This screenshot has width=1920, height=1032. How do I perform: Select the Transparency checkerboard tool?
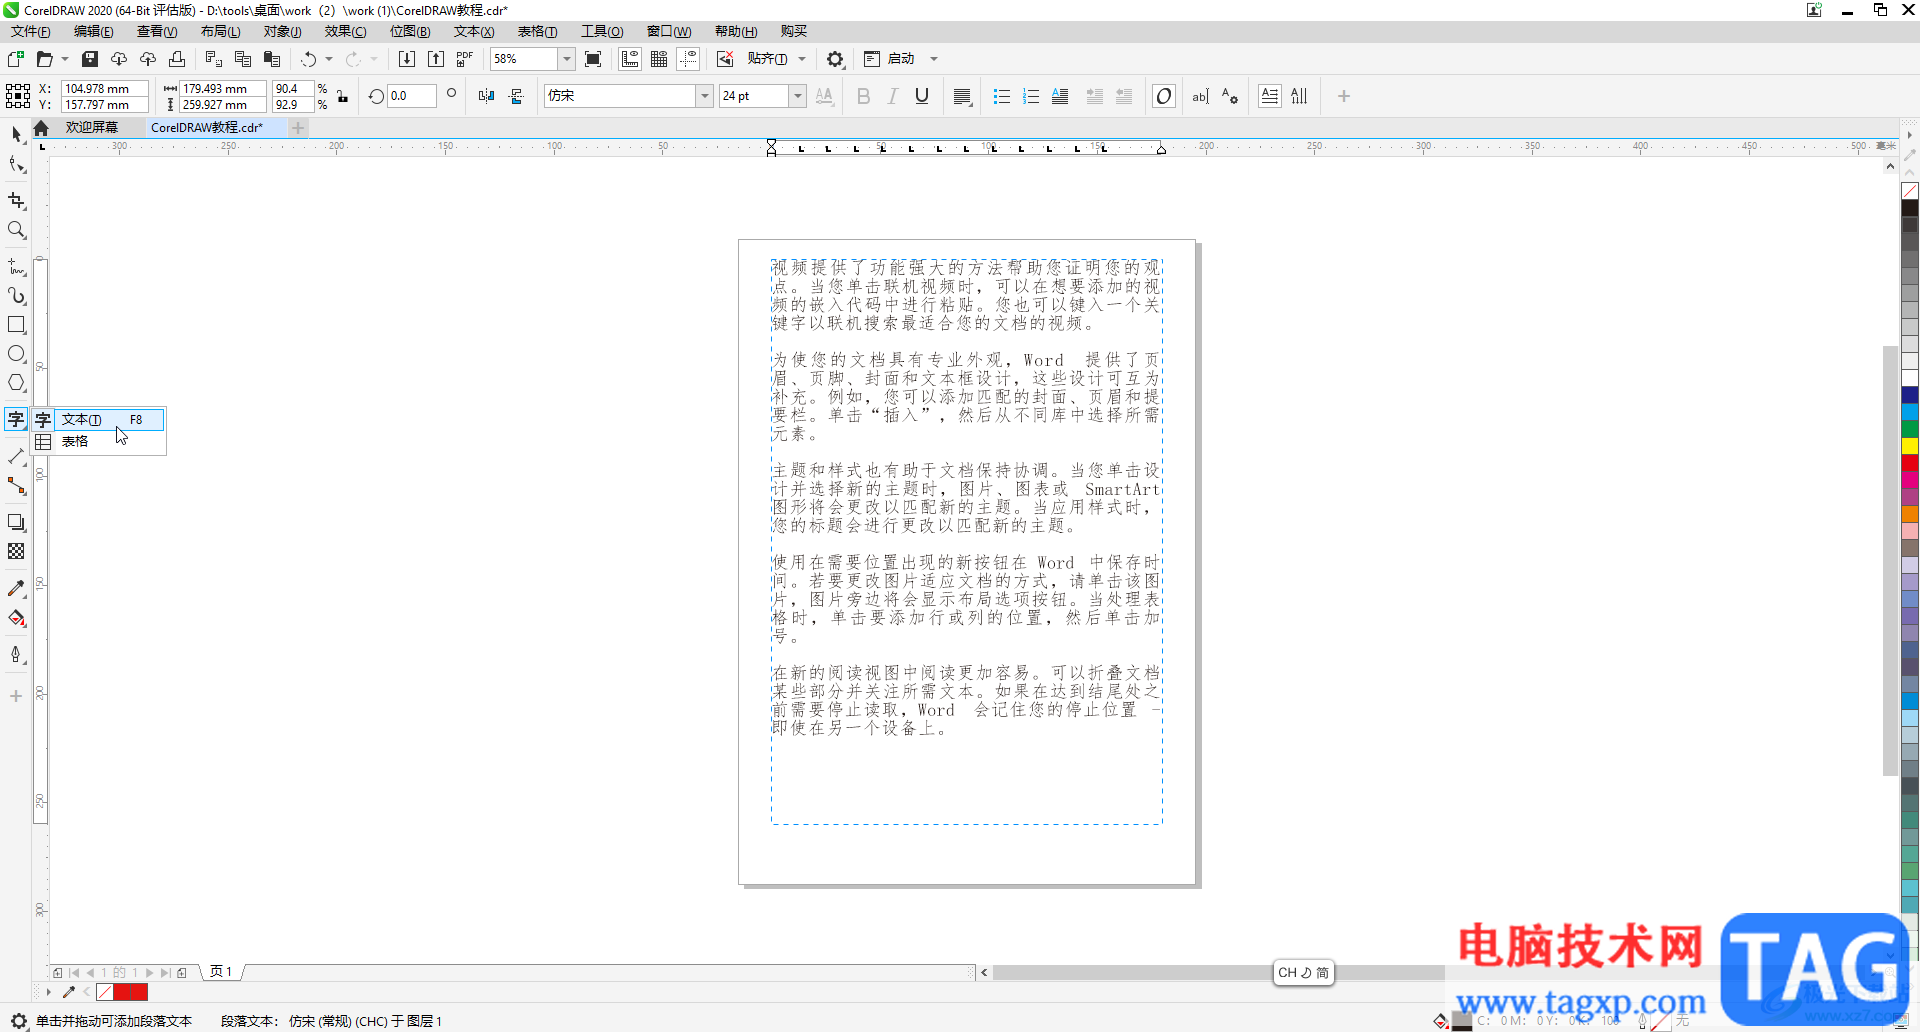[x=16, y=551]
